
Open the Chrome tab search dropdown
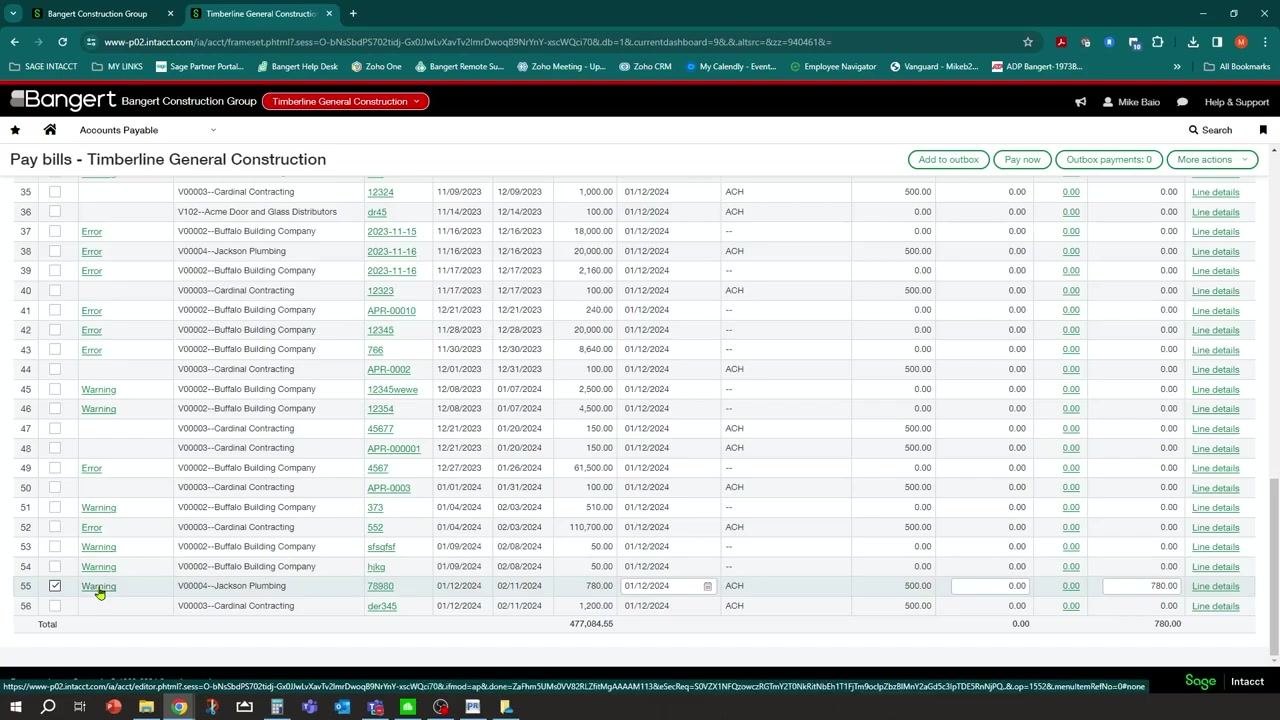point(13,14)
